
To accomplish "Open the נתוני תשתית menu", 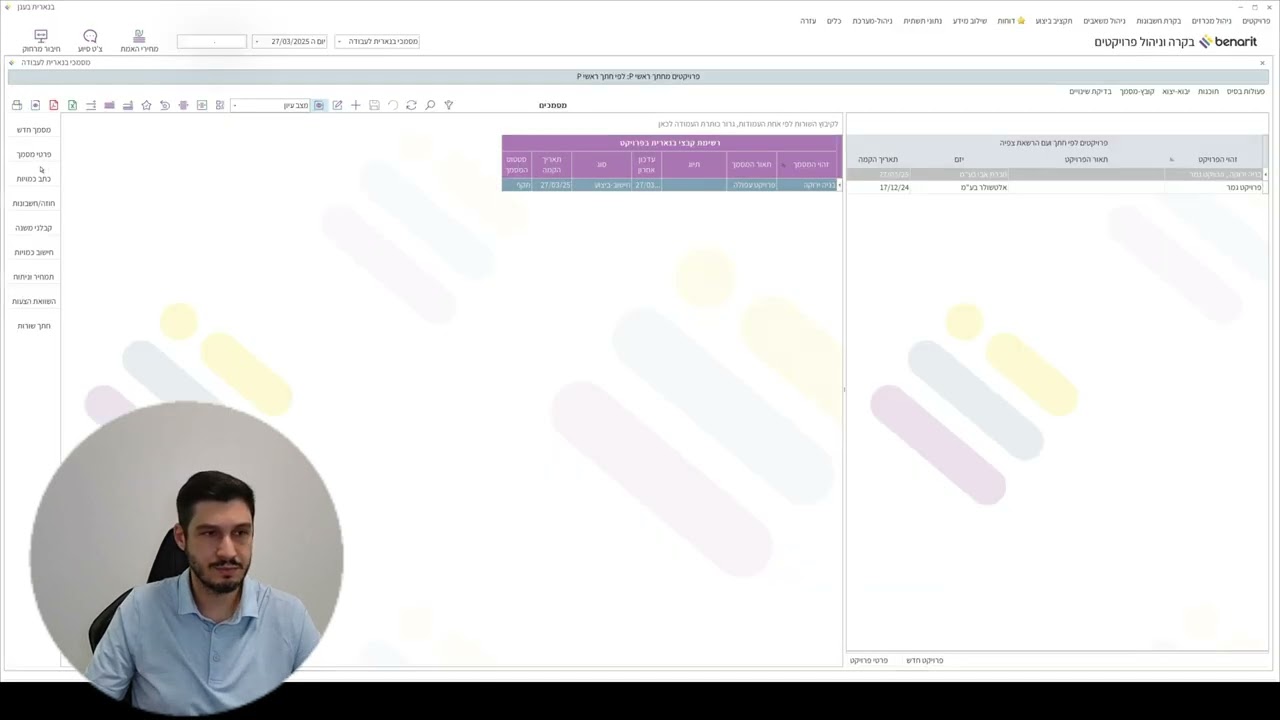I will pos(923,21).
